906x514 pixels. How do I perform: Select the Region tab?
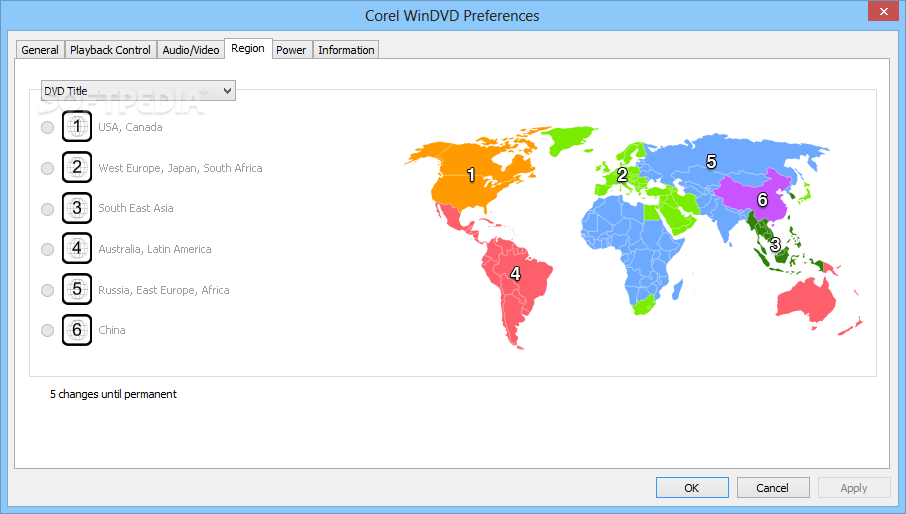248,49
